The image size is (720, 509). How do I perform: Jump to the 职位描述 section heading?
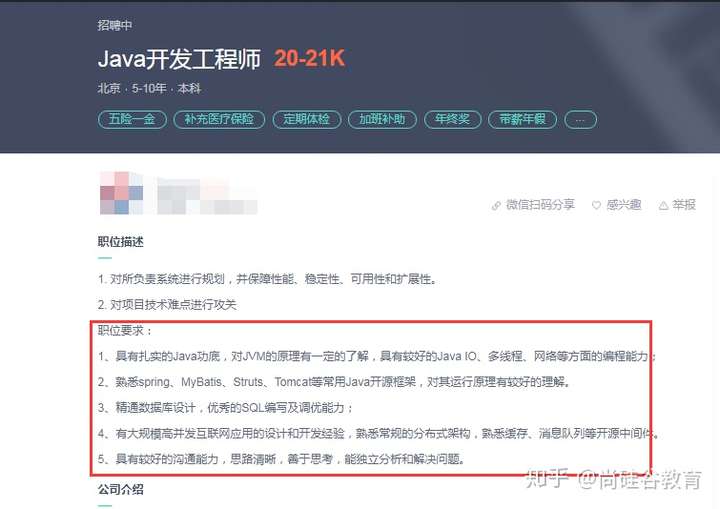120,242
